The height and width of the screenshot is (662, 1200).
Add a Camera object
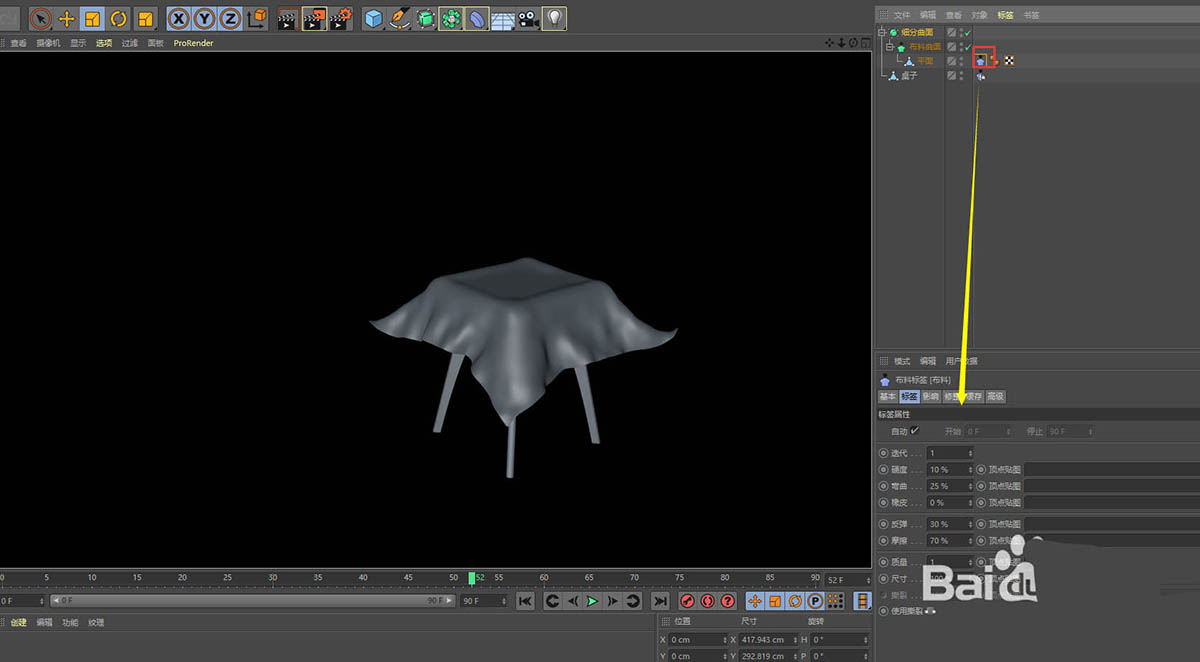[x=529, y=18]
